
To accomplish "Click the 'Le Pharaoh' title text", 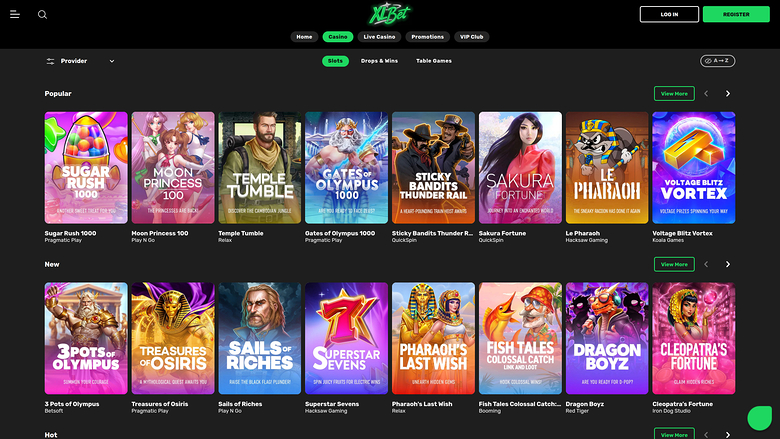I will [583, 233].
